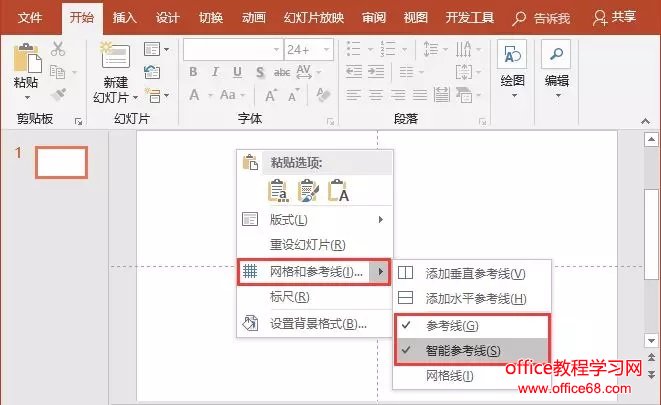
Task: Switch to the 审阅 Review tab
Action: pos(374,18)
